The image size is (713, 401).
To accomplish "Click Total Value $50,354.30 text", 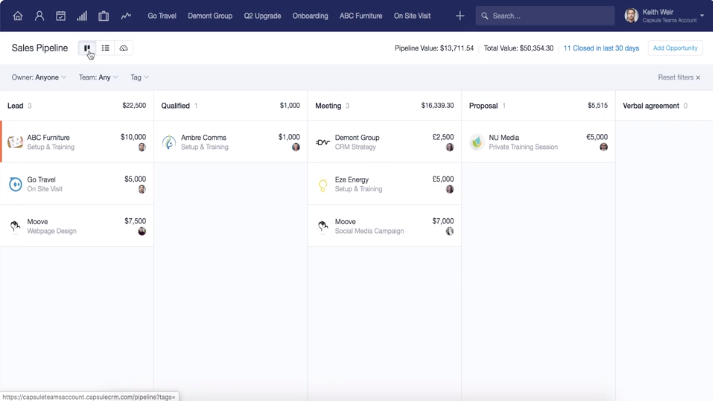I will point(518,48).
